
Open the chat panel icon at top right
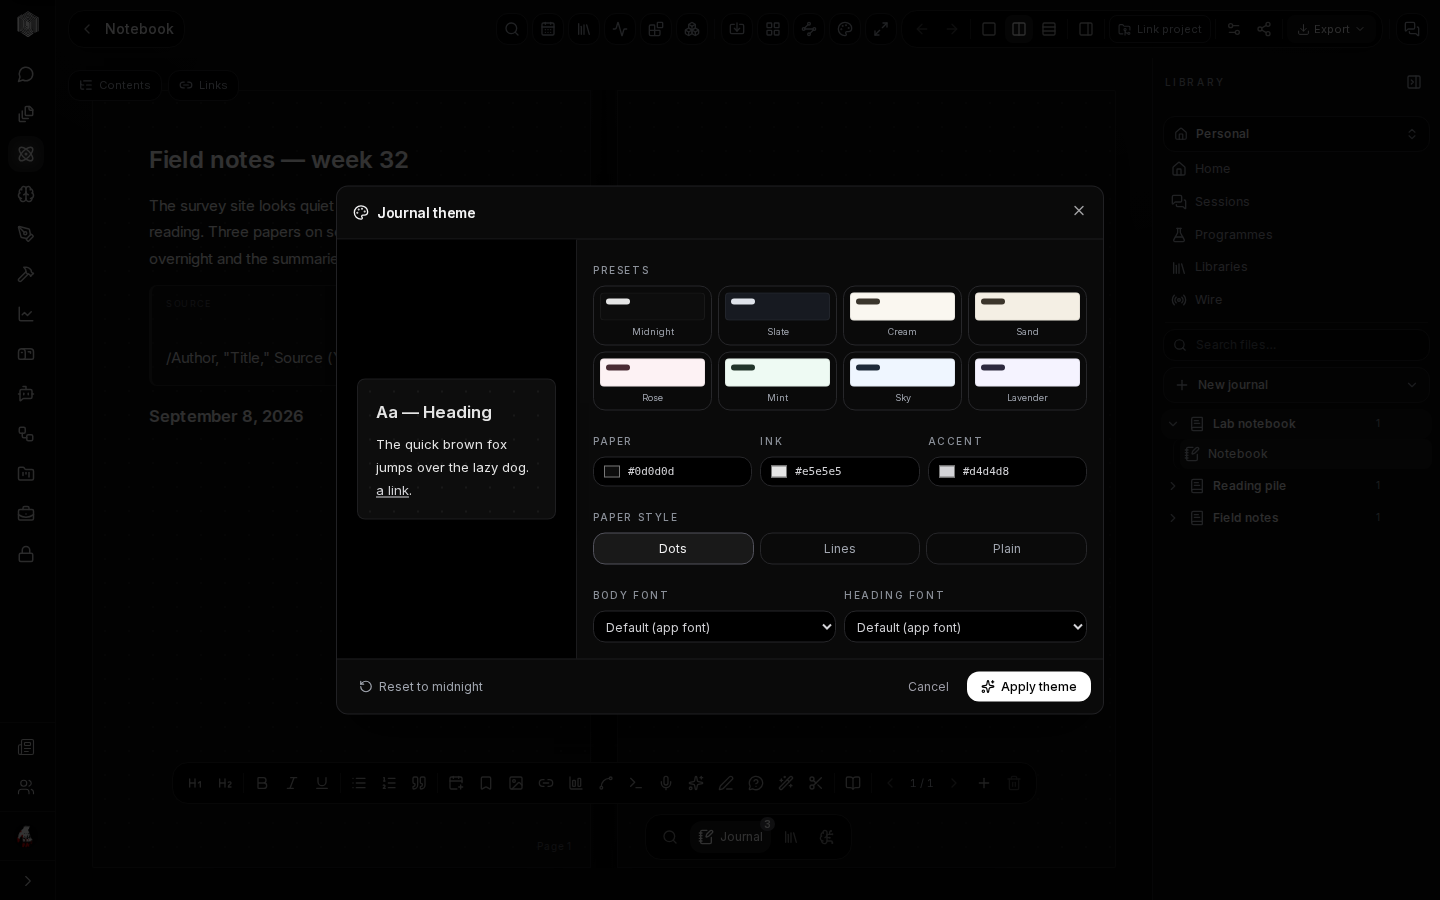1412,29
